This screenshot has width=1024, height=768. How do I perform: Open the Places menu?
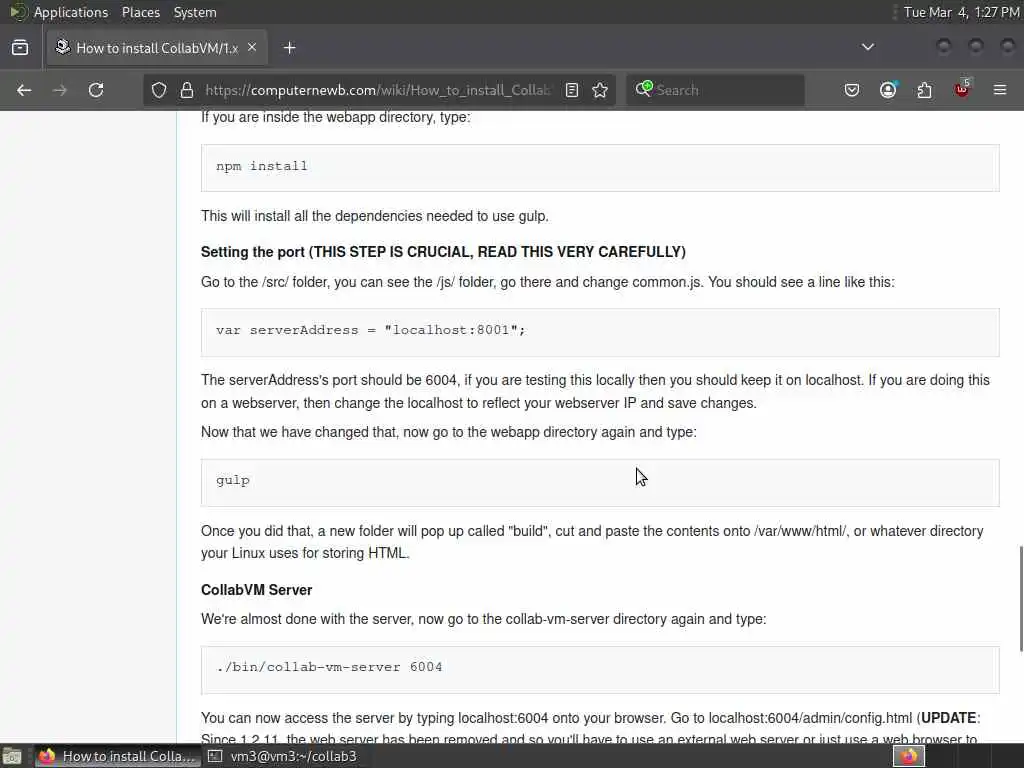(x=140, y=12)
